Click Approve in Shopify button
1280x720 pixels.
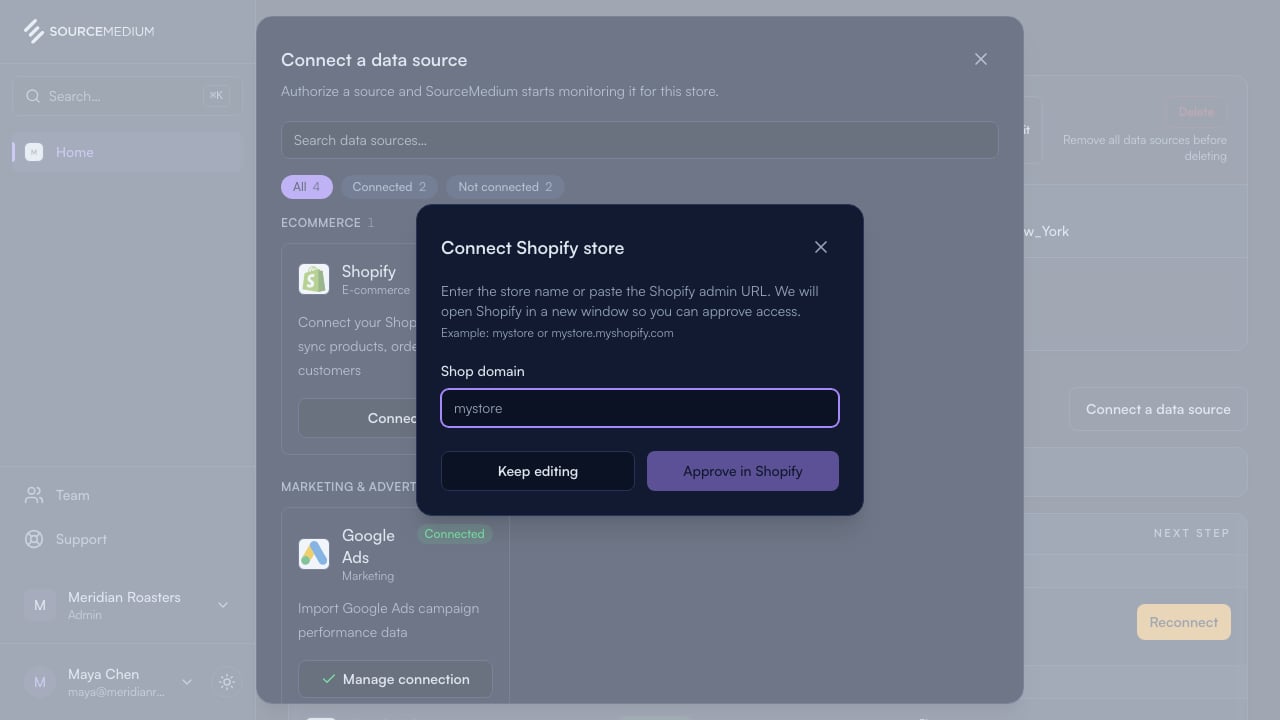[743, 471]
